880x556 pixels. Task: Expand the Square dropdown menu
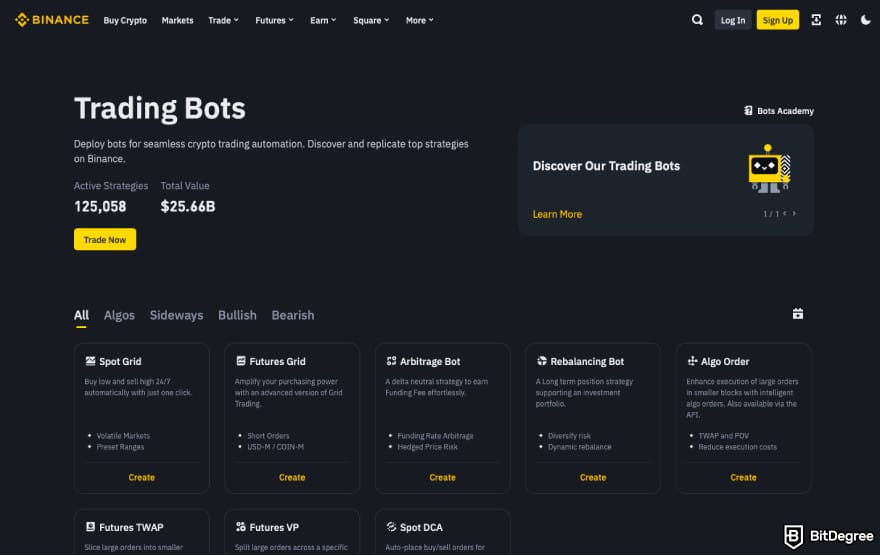pos(371,20)
